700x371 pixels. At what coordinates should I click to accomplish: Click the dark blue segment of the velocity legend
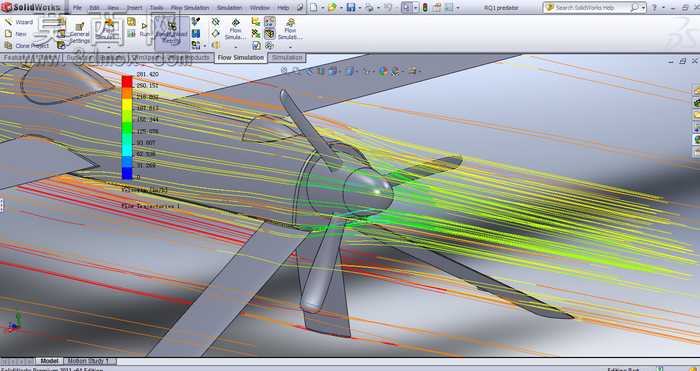[127, 173]
